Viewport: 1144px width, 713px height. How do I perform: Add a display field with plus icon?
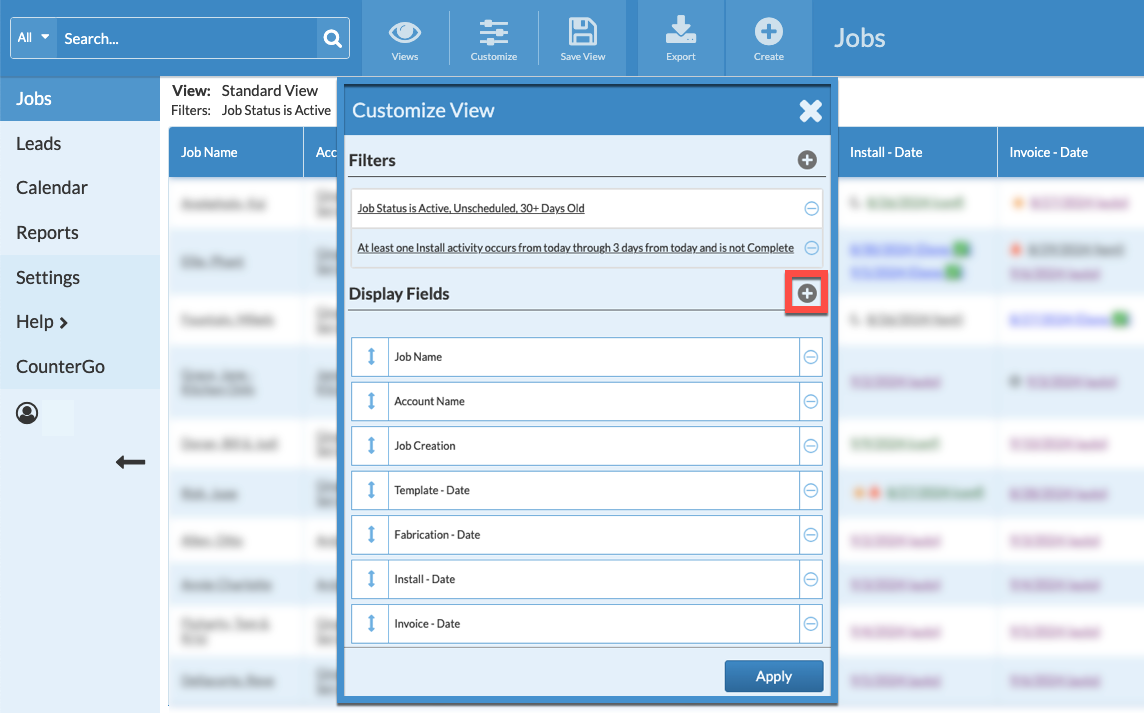pyautogui.click(x=807, y=294)
